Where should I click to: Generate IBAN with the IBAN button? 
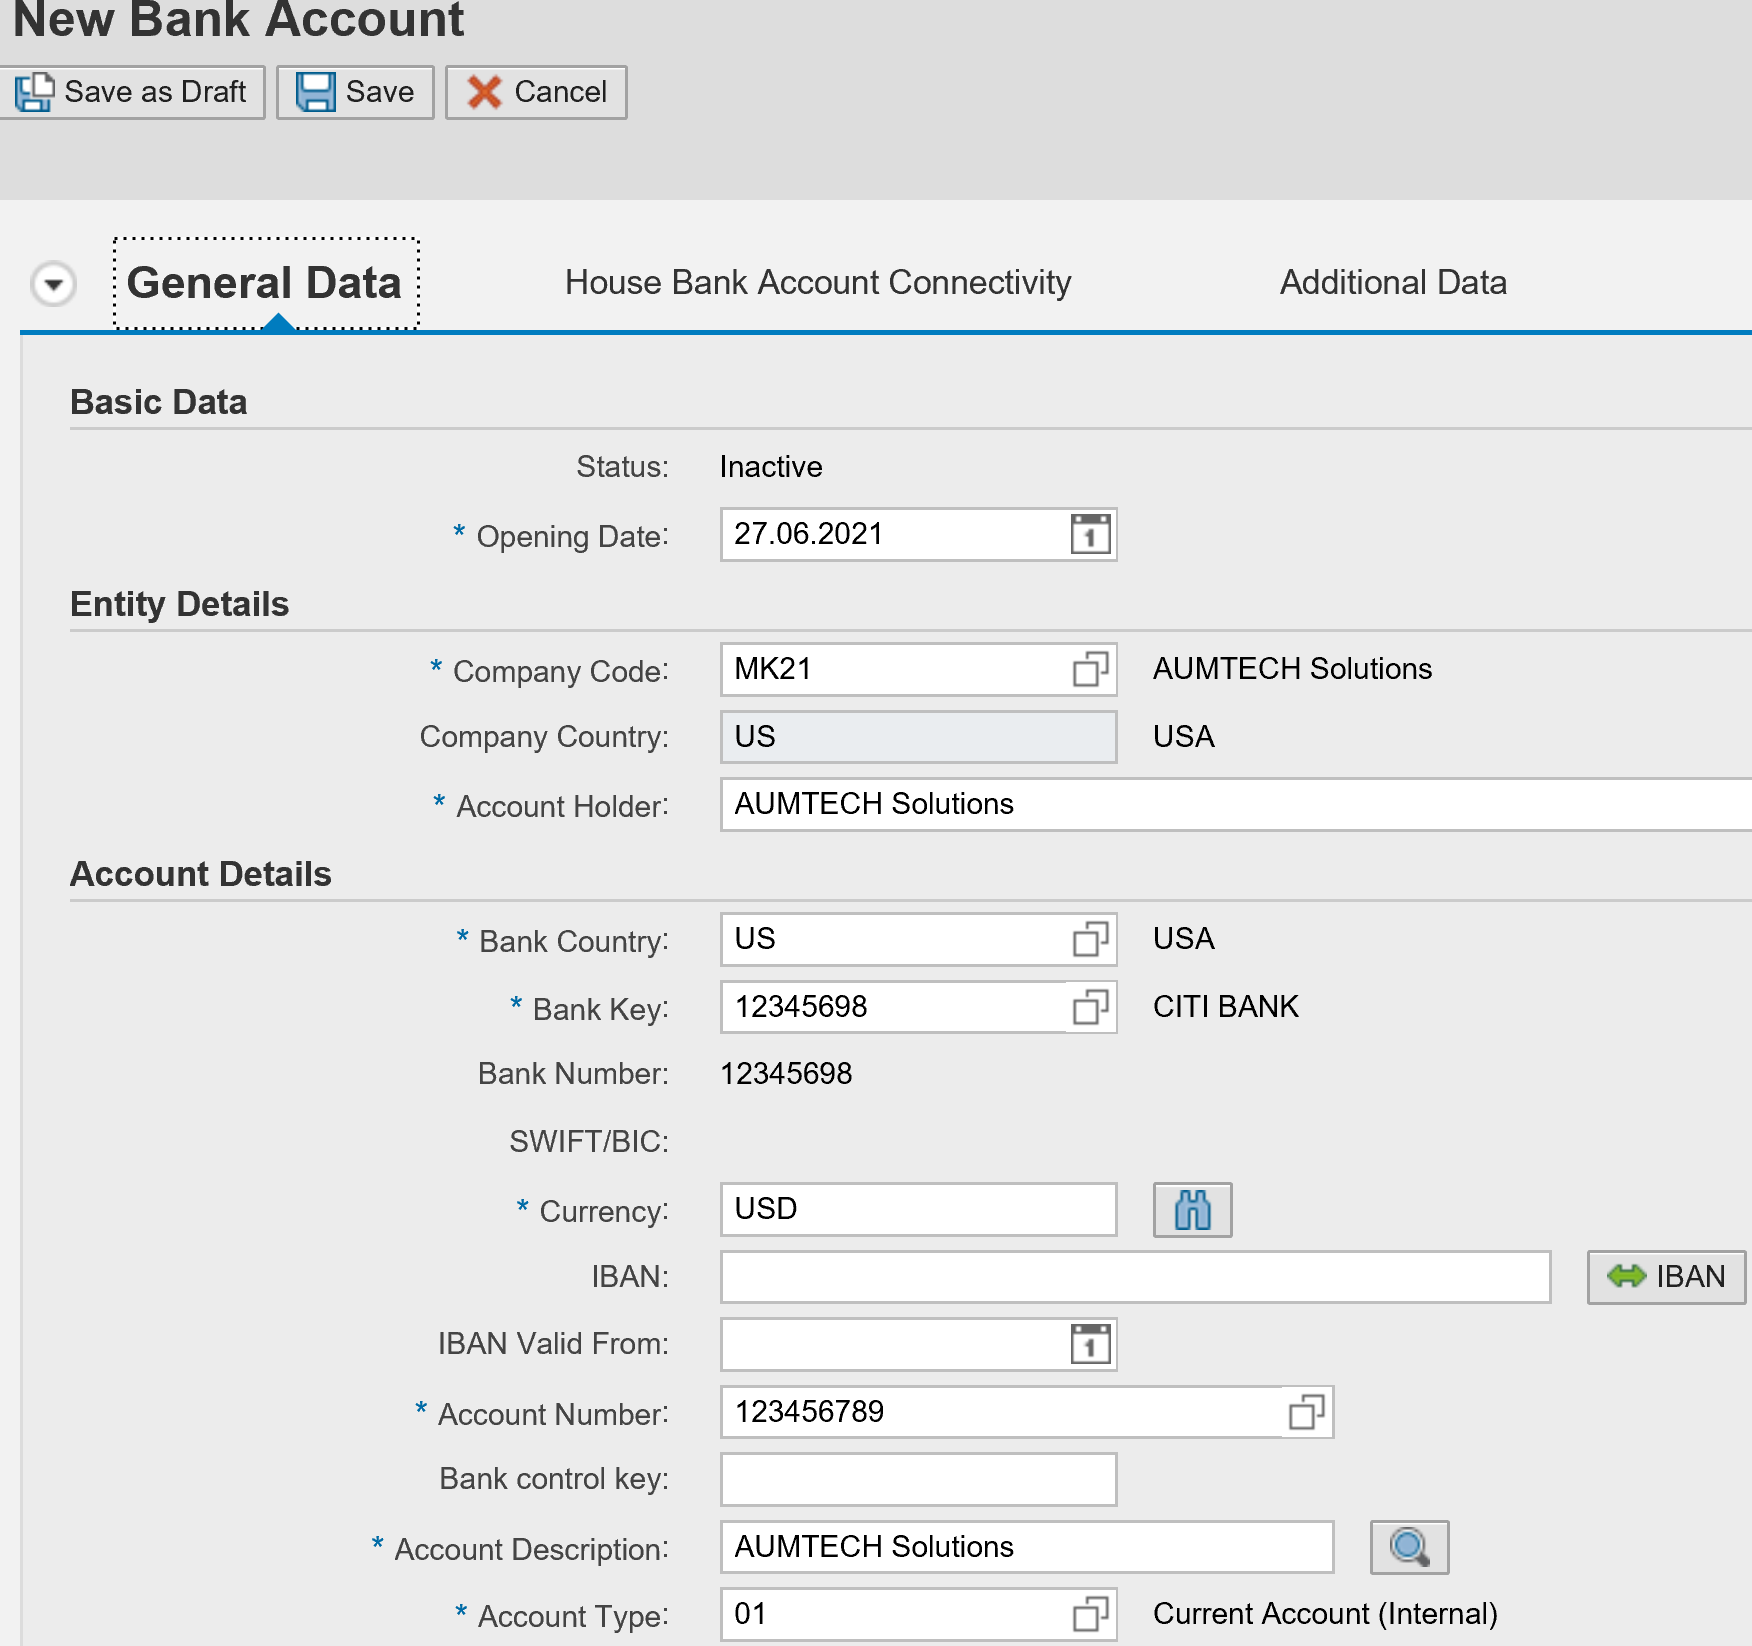(x=1666, y=1277)
